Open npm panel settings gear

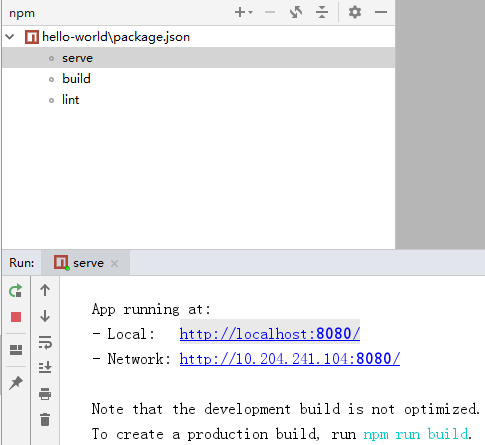pyautogui.click(x=355, y=12)
